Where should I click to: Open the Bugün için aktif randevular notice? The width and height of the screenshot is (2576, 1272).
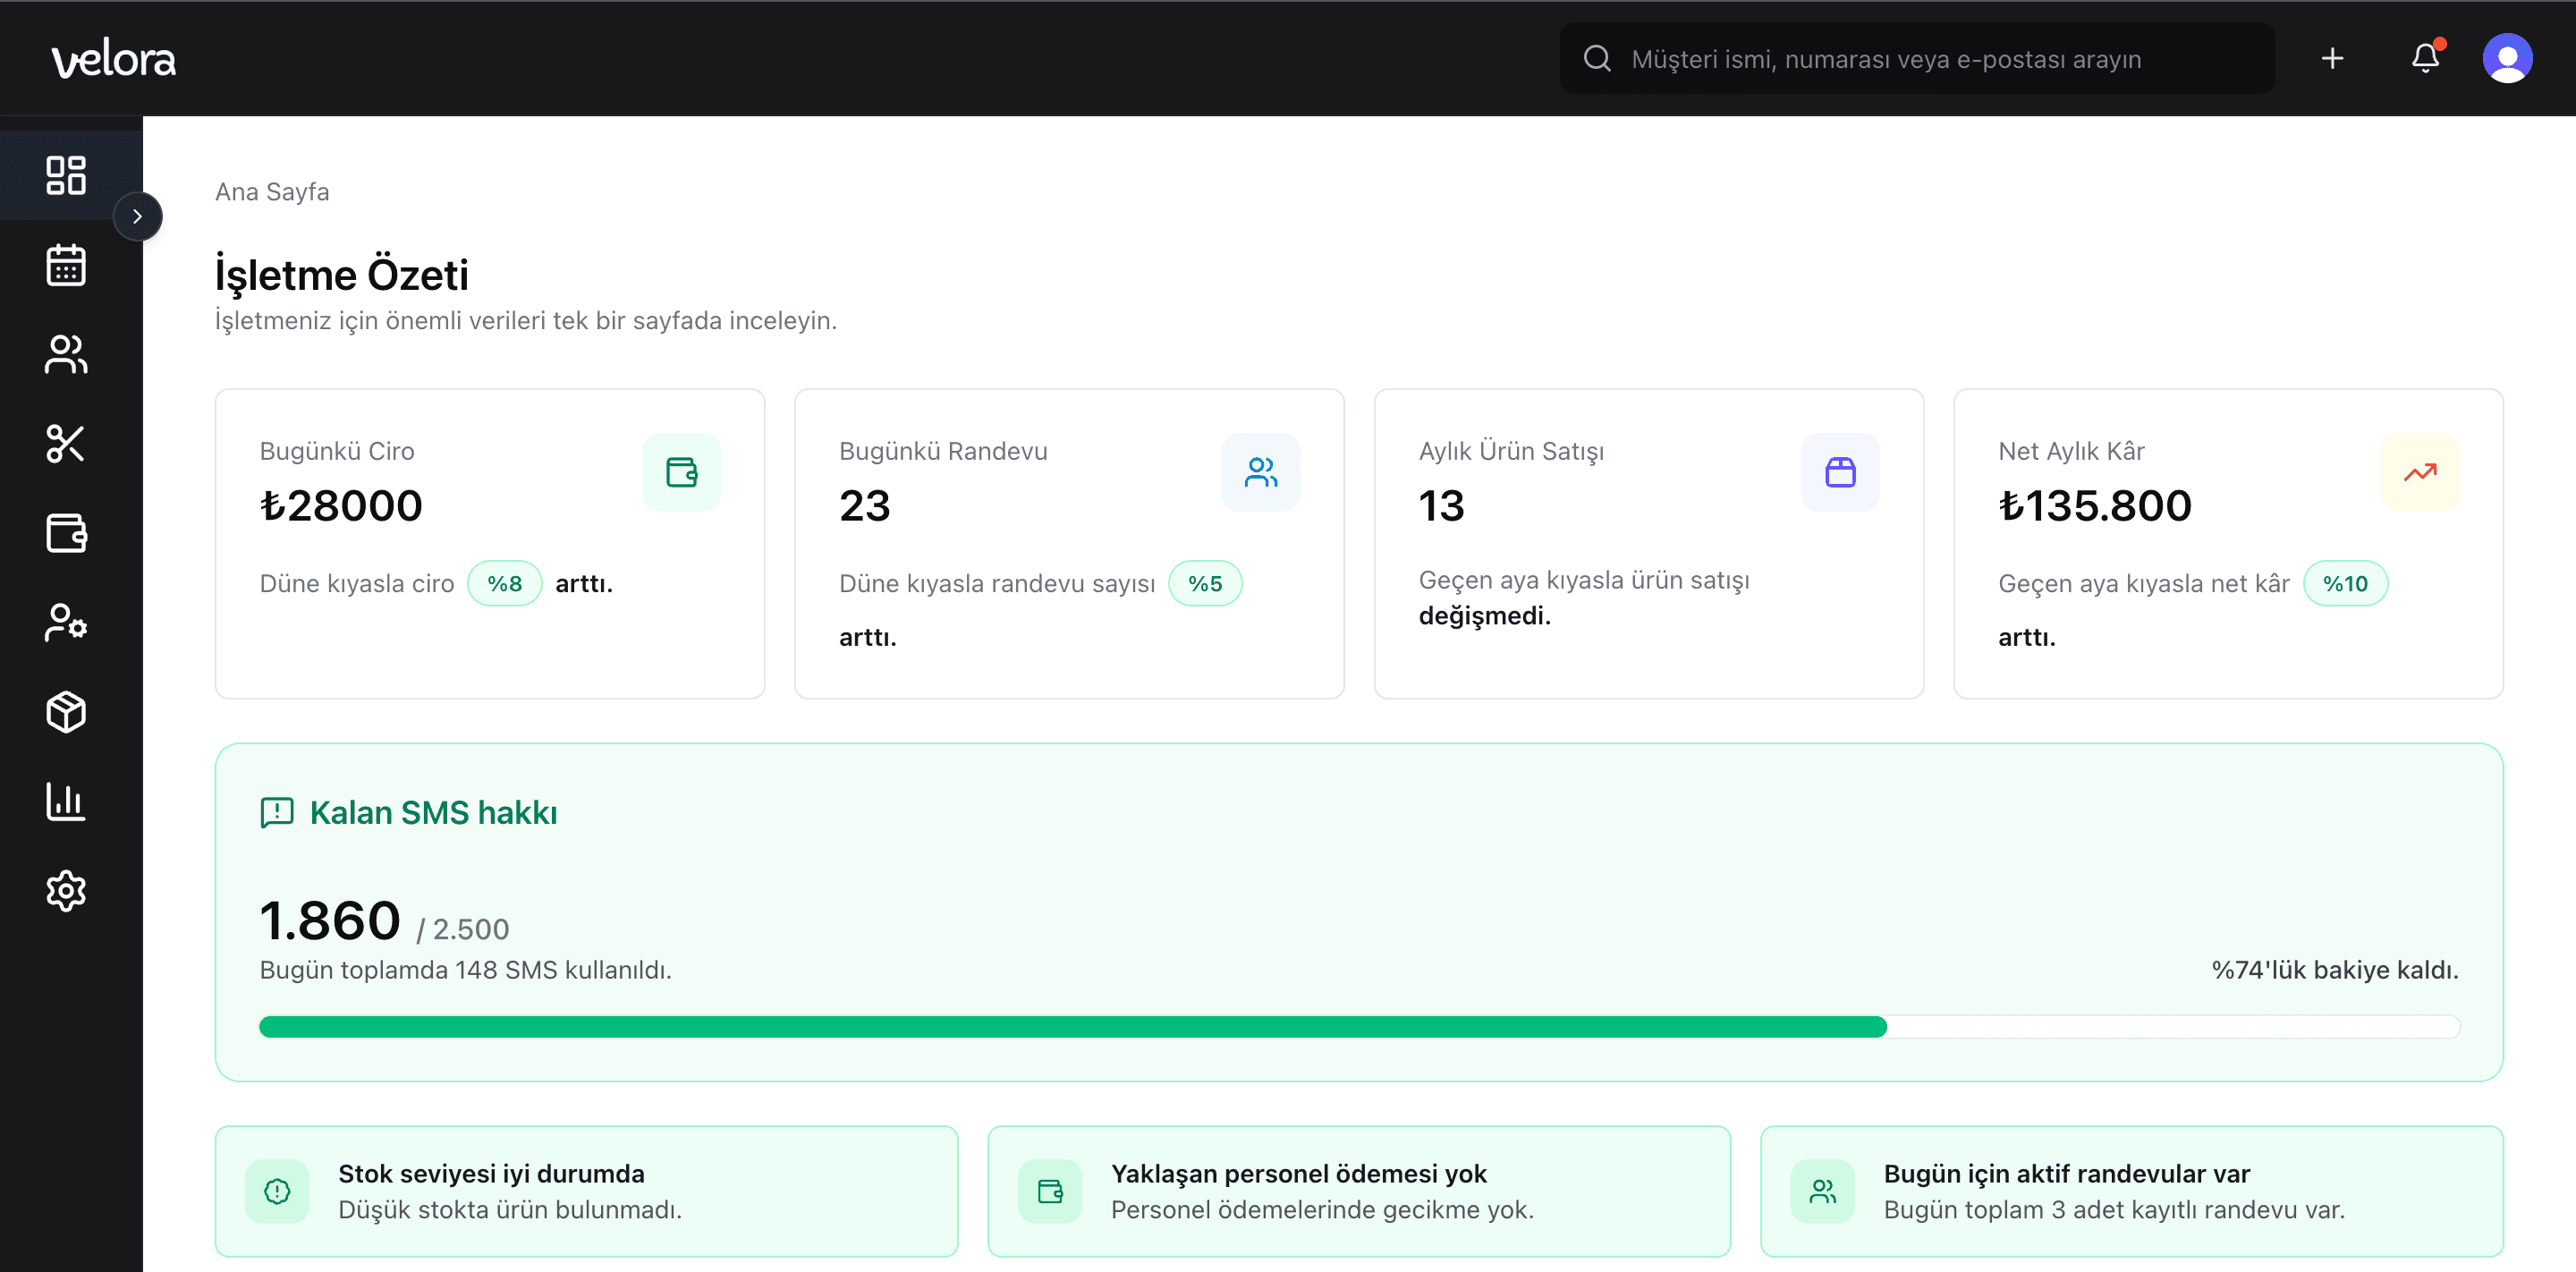2131,1191
